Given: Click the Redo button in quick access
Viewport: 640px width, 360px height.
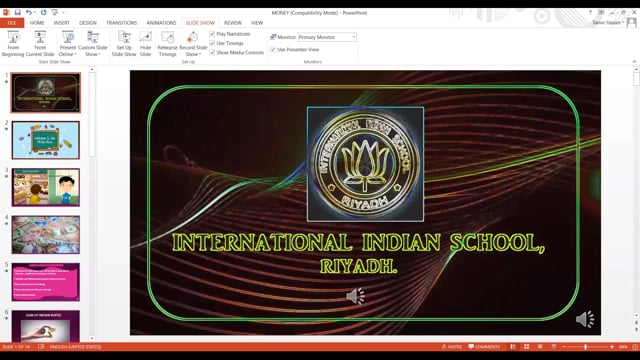Looking at the screenshot, I should point(43,13).
